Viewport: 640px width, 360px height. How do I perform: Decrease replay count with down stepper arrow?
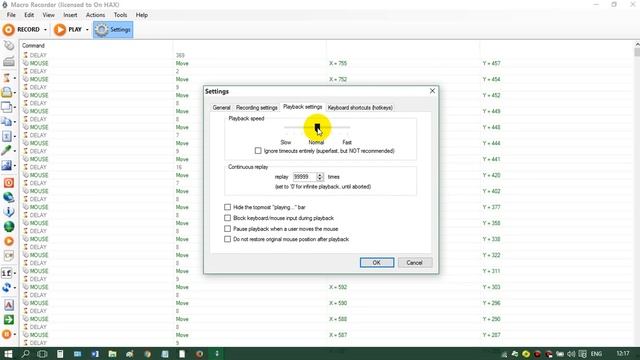pos(320,179)
